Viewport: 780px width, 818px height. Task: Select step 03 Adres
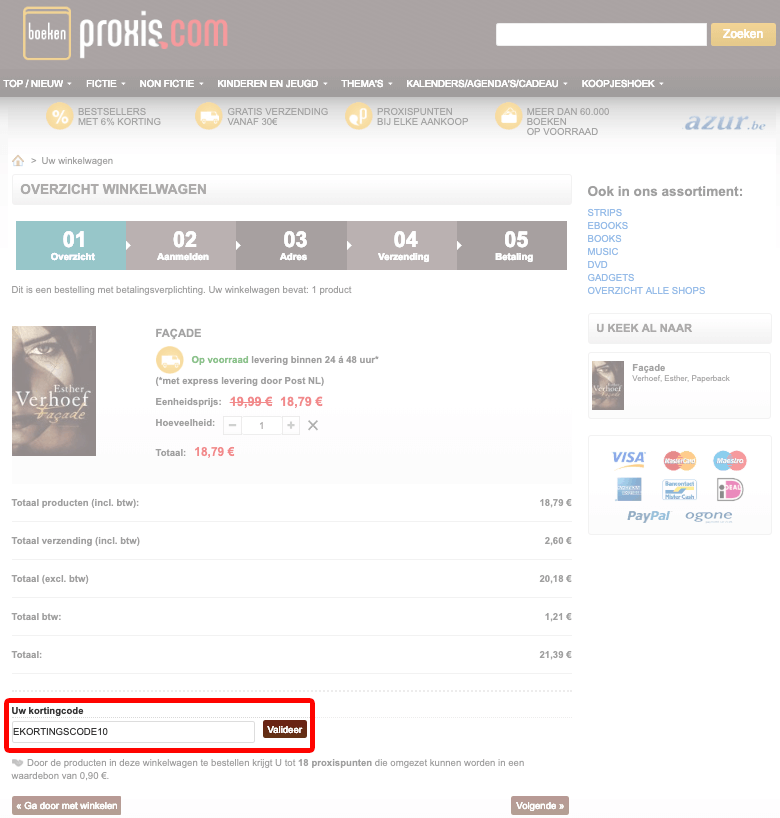click(x=292, y=245)
